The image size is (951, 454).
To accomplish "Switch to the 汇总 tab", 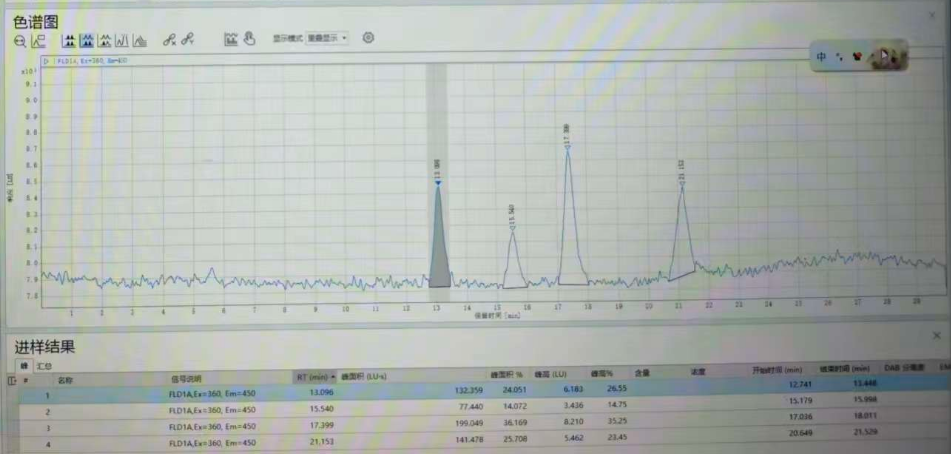I will (45, 366).
